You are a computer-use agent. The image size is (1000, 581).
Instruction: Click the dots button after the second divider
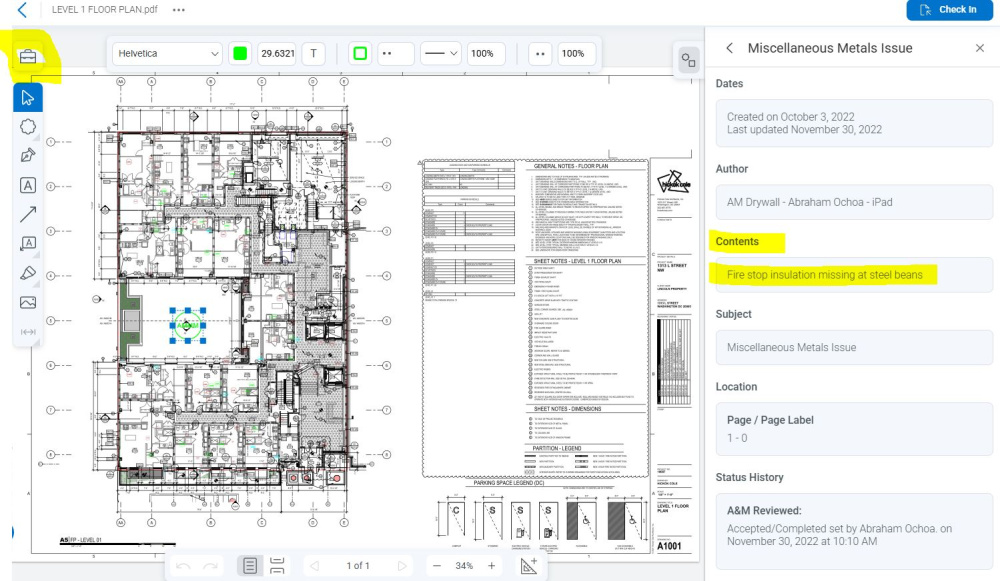540,54
